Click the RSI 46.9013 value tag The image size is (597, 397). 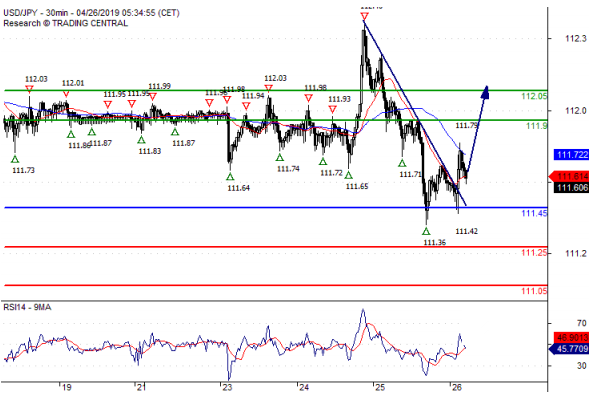coord(572,337)
